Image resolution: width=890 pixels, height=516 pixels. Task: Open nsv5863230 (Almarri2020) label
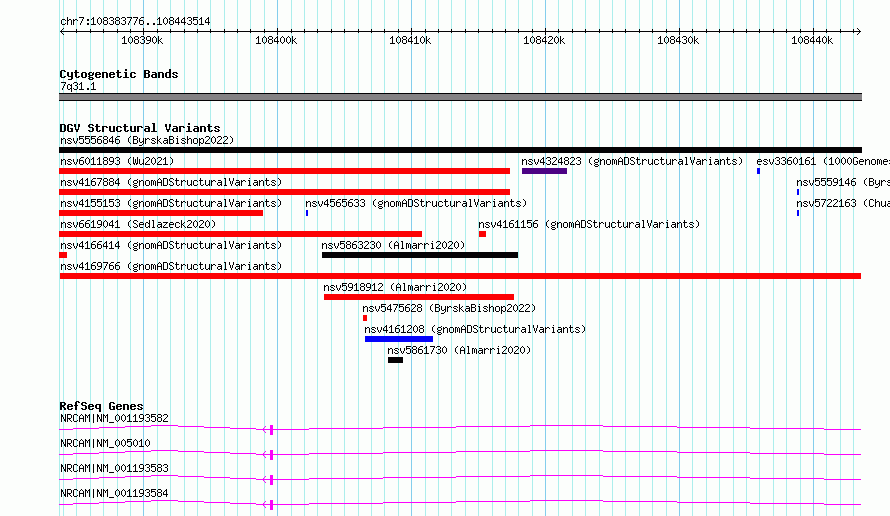pos(393,245)
